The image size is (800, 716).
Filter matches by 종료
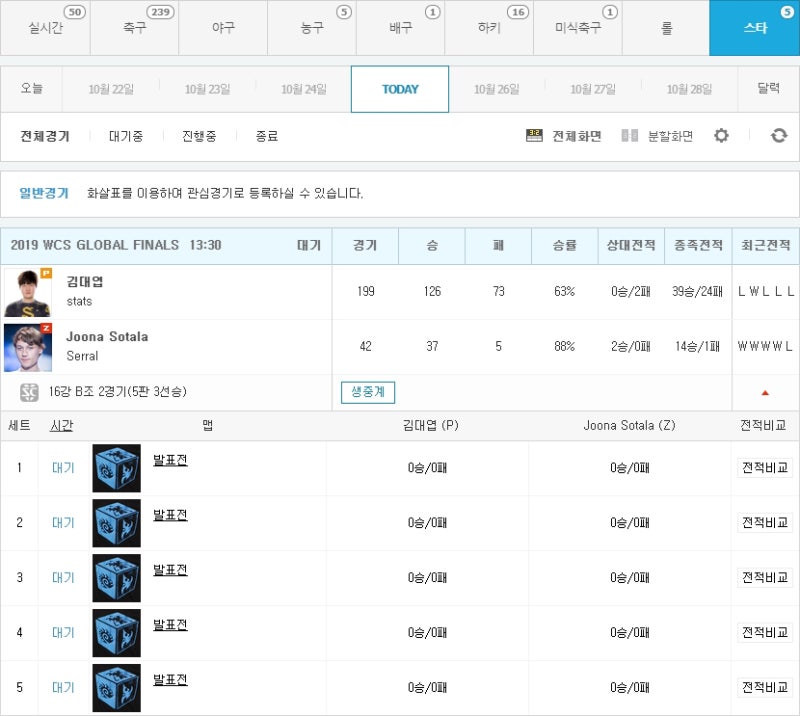click(x=267, y=136)
